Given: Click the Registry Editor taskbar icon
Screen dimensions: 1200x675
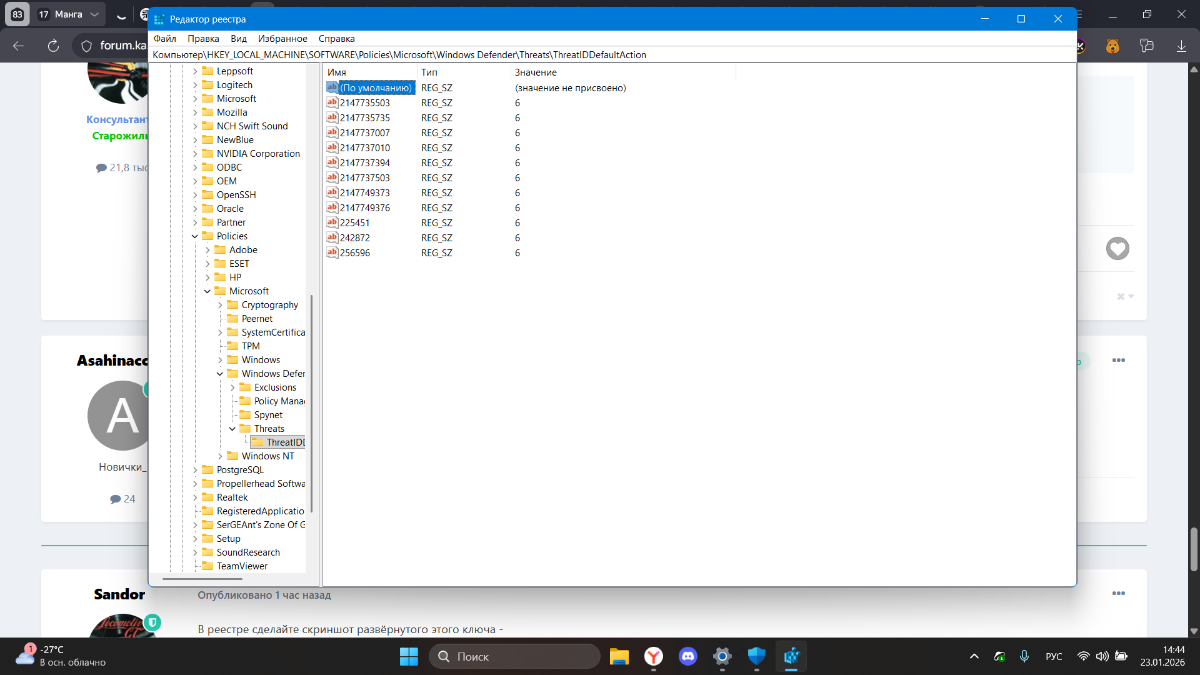Looking at the screenshot, I should click(791, 657).
